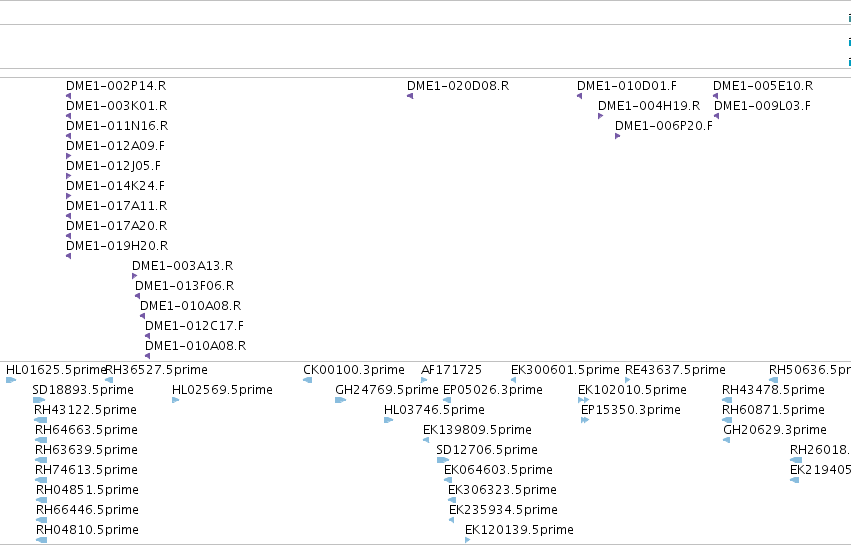Click the blue arrow under HL02569.5prime
851x545 pixels.
pos(175,400)
